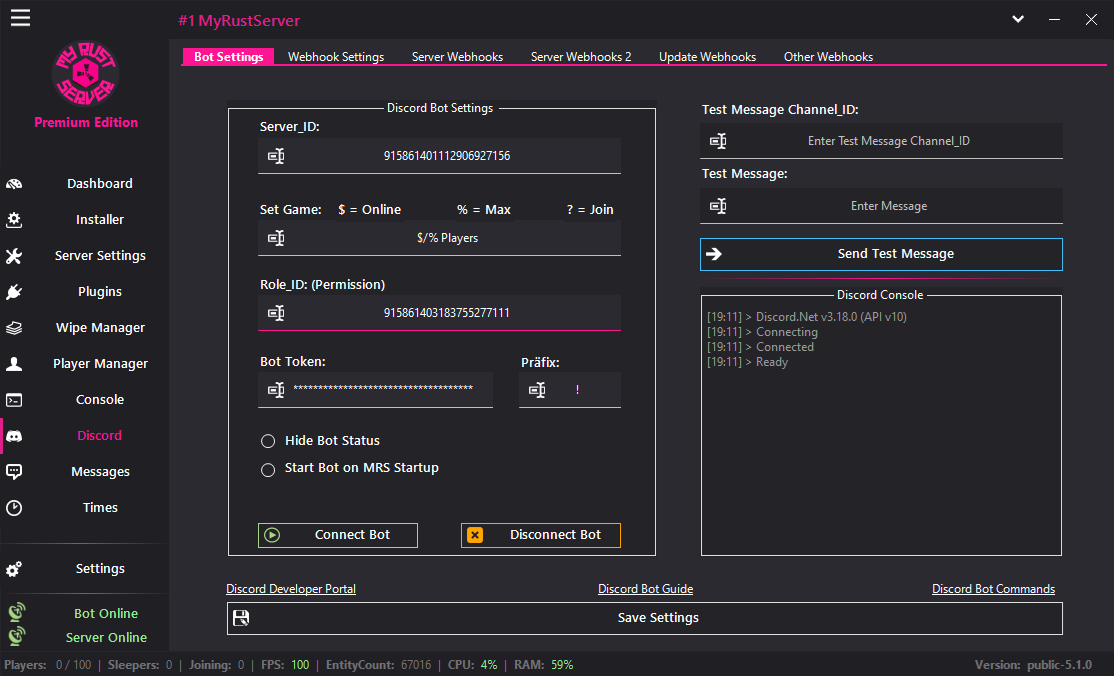This screenshot has width=1114, height=676.
Task: Click the Connect Bot button
Action: 337,535
